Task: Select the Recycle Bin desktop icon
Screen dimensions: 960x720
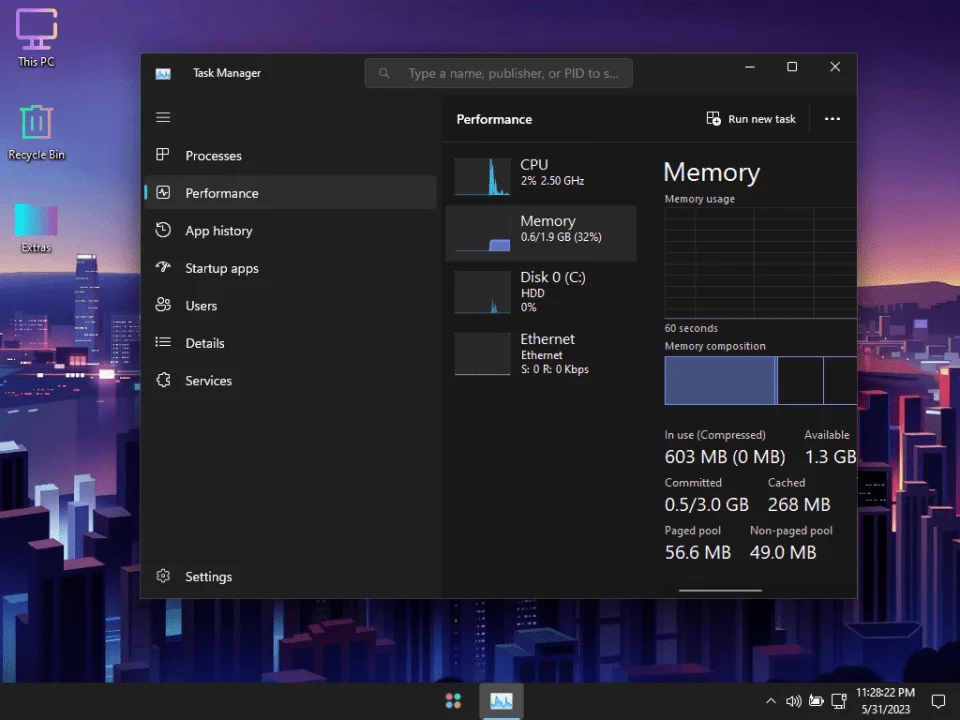Action: 36,132
